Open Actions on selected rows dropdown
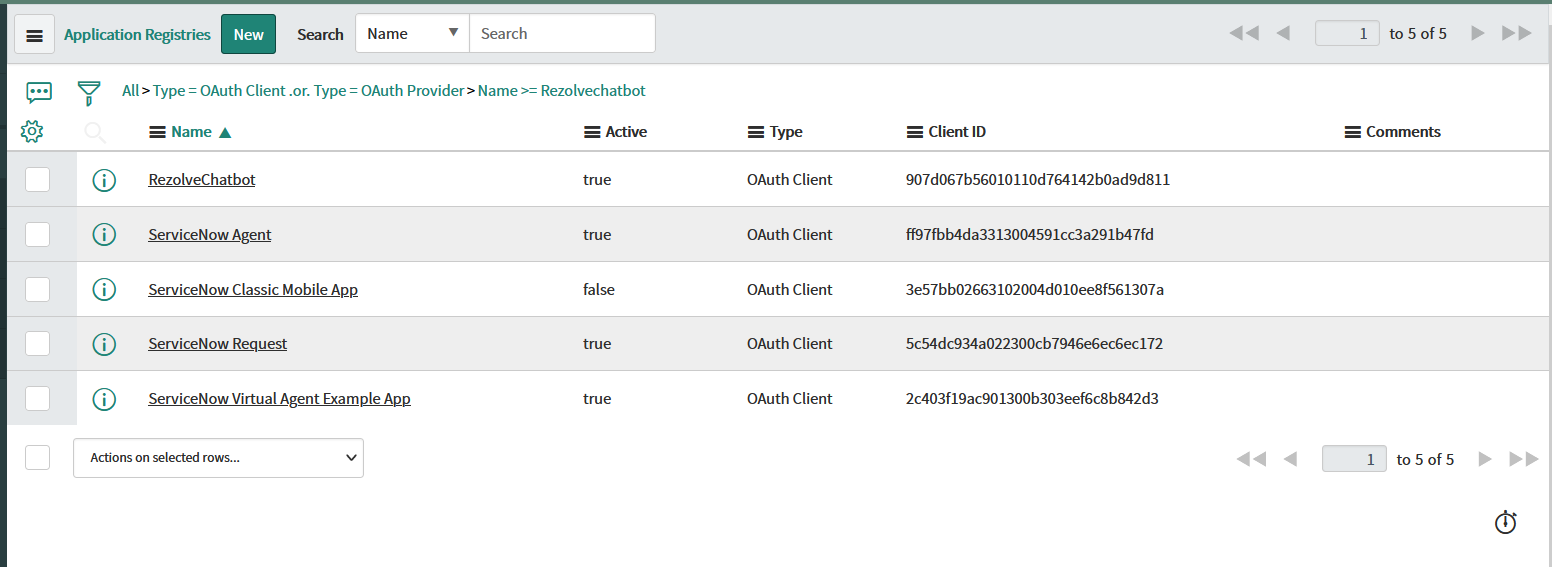The image size is (1552, 567). (x=218, y=458)
